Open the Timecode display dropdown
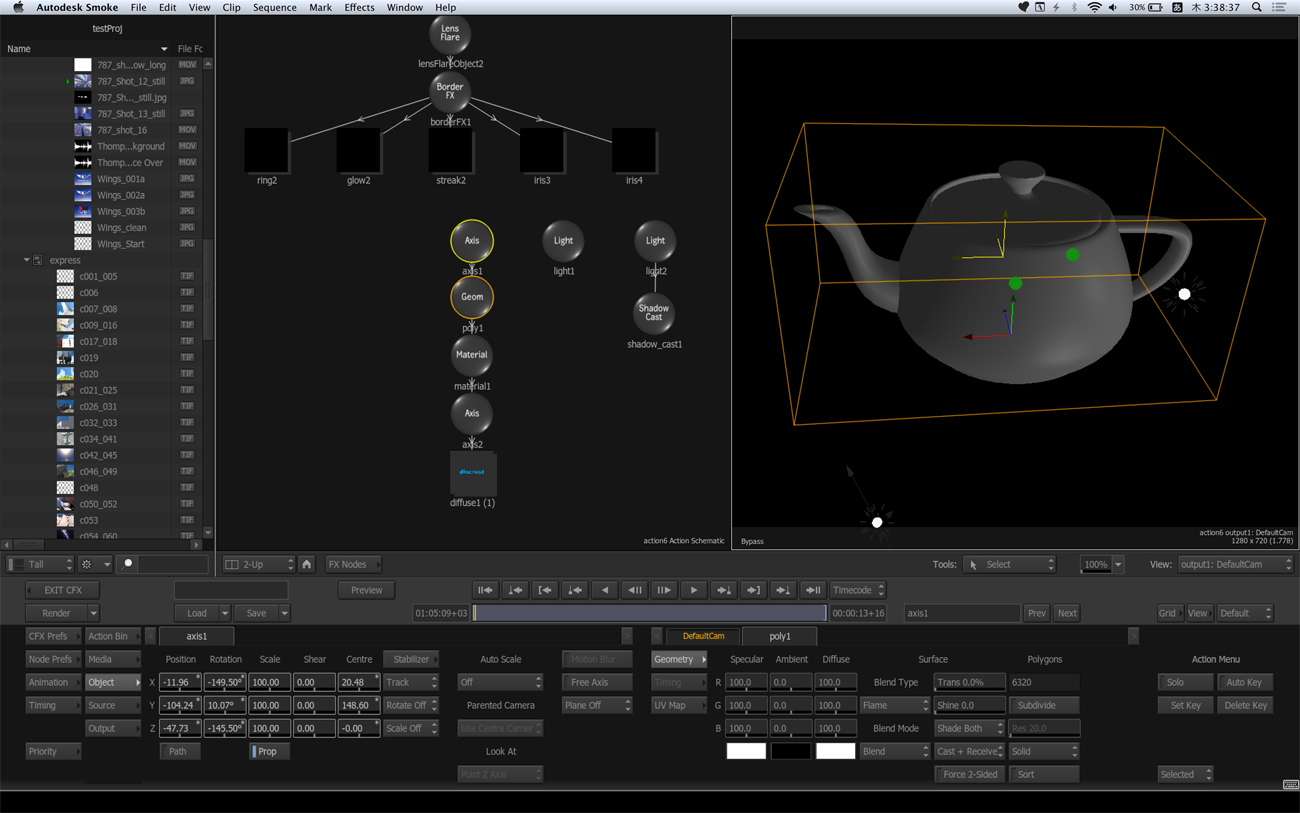Image resolution: width=1300 pixels, height=813 pixels. [858, 590]
